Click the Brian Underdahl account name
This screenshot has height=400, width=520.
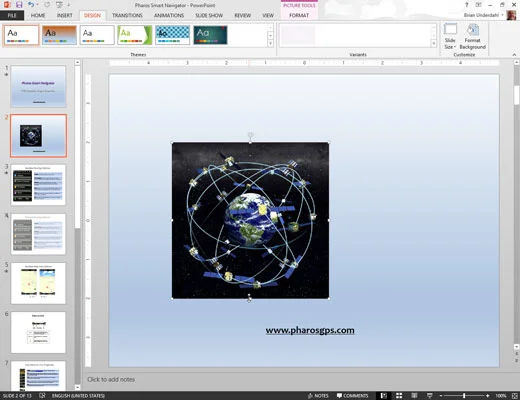tap(481, 15)
